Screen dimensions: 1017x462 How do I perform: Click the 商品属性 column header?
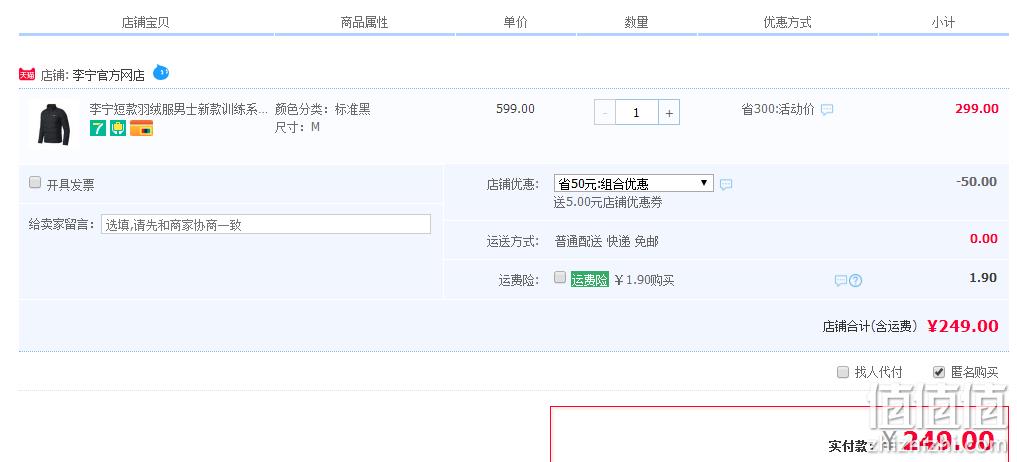tap(365, 23)
